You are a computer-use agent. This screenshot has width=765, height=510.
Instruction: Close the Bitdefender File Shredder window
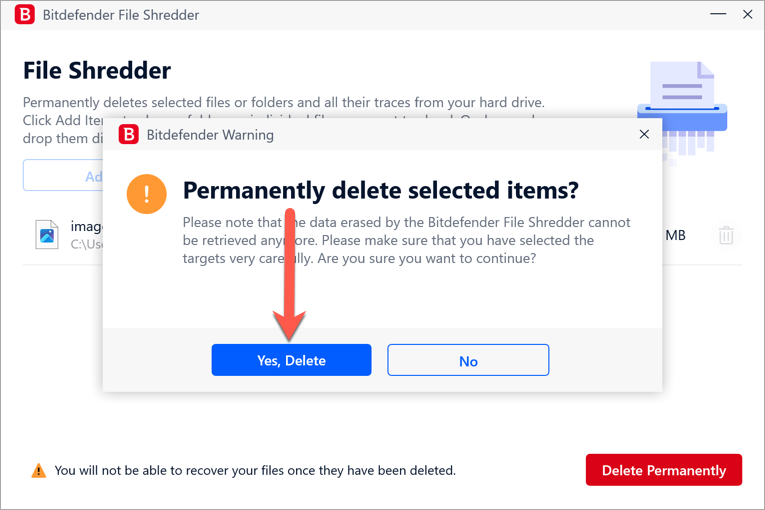point(747,14)
